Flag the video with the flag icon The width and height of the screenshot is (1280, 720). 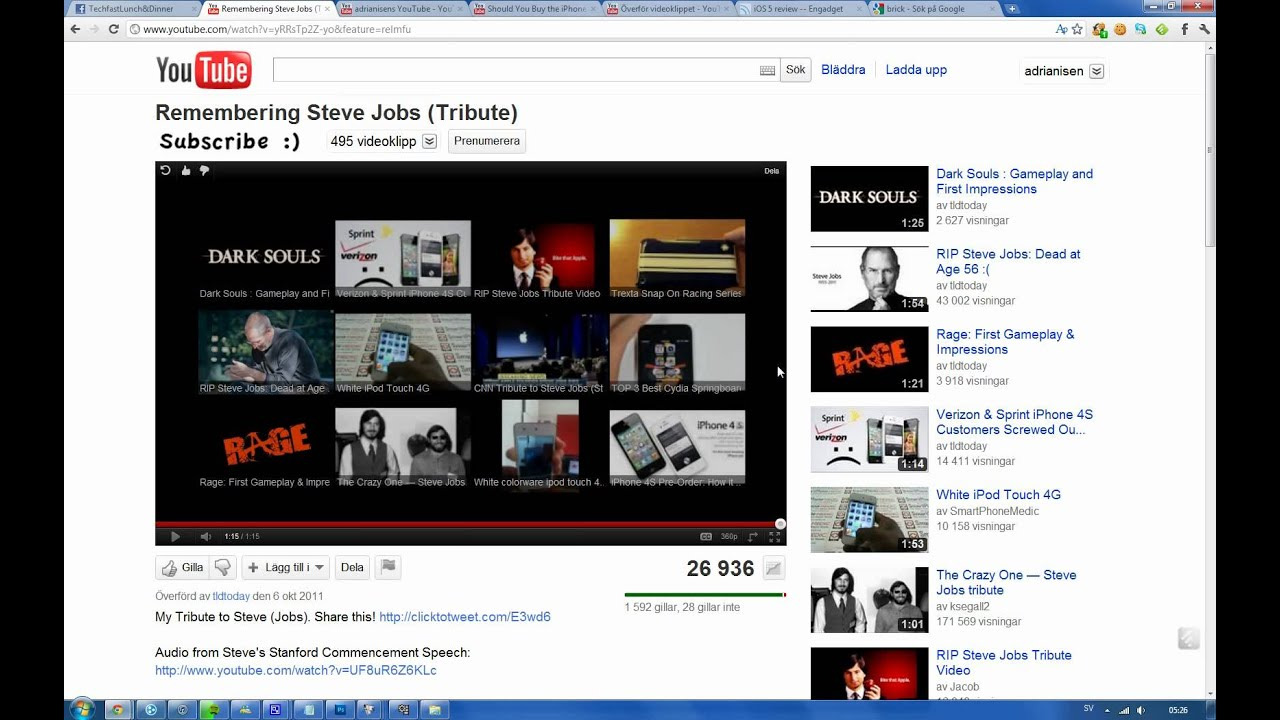[x=388, y=568]
